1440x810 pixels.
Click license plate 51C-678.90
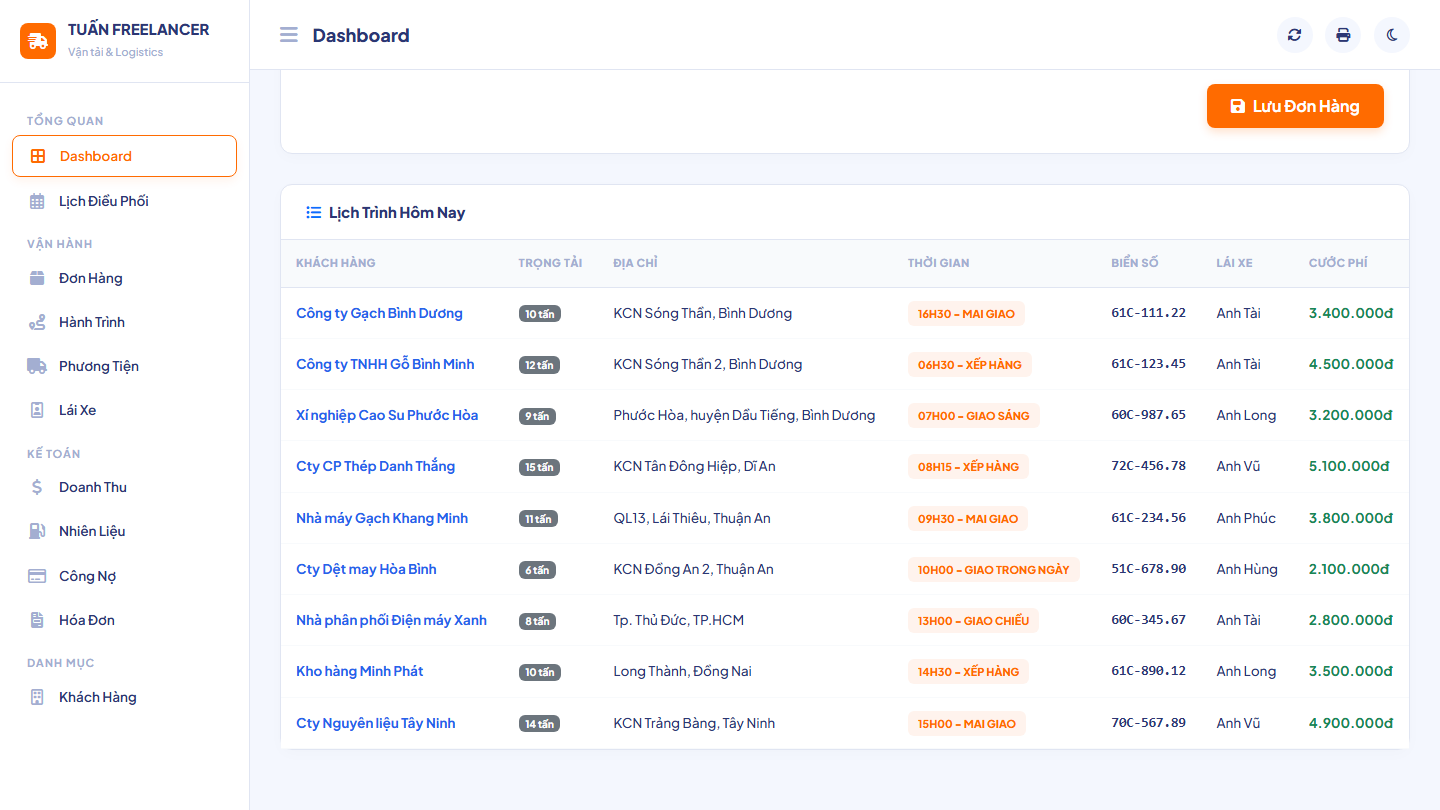(1148, 569)
